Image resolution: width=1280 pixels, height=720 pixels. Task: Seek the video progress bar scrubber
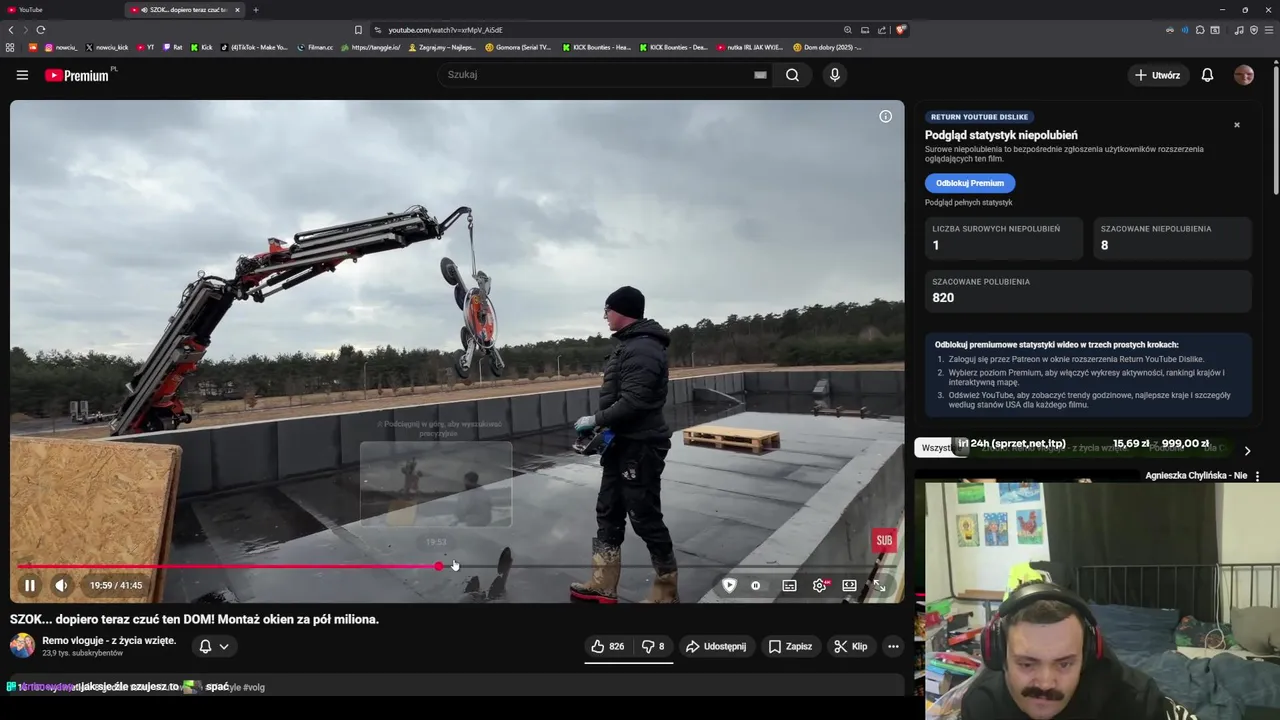439,566
